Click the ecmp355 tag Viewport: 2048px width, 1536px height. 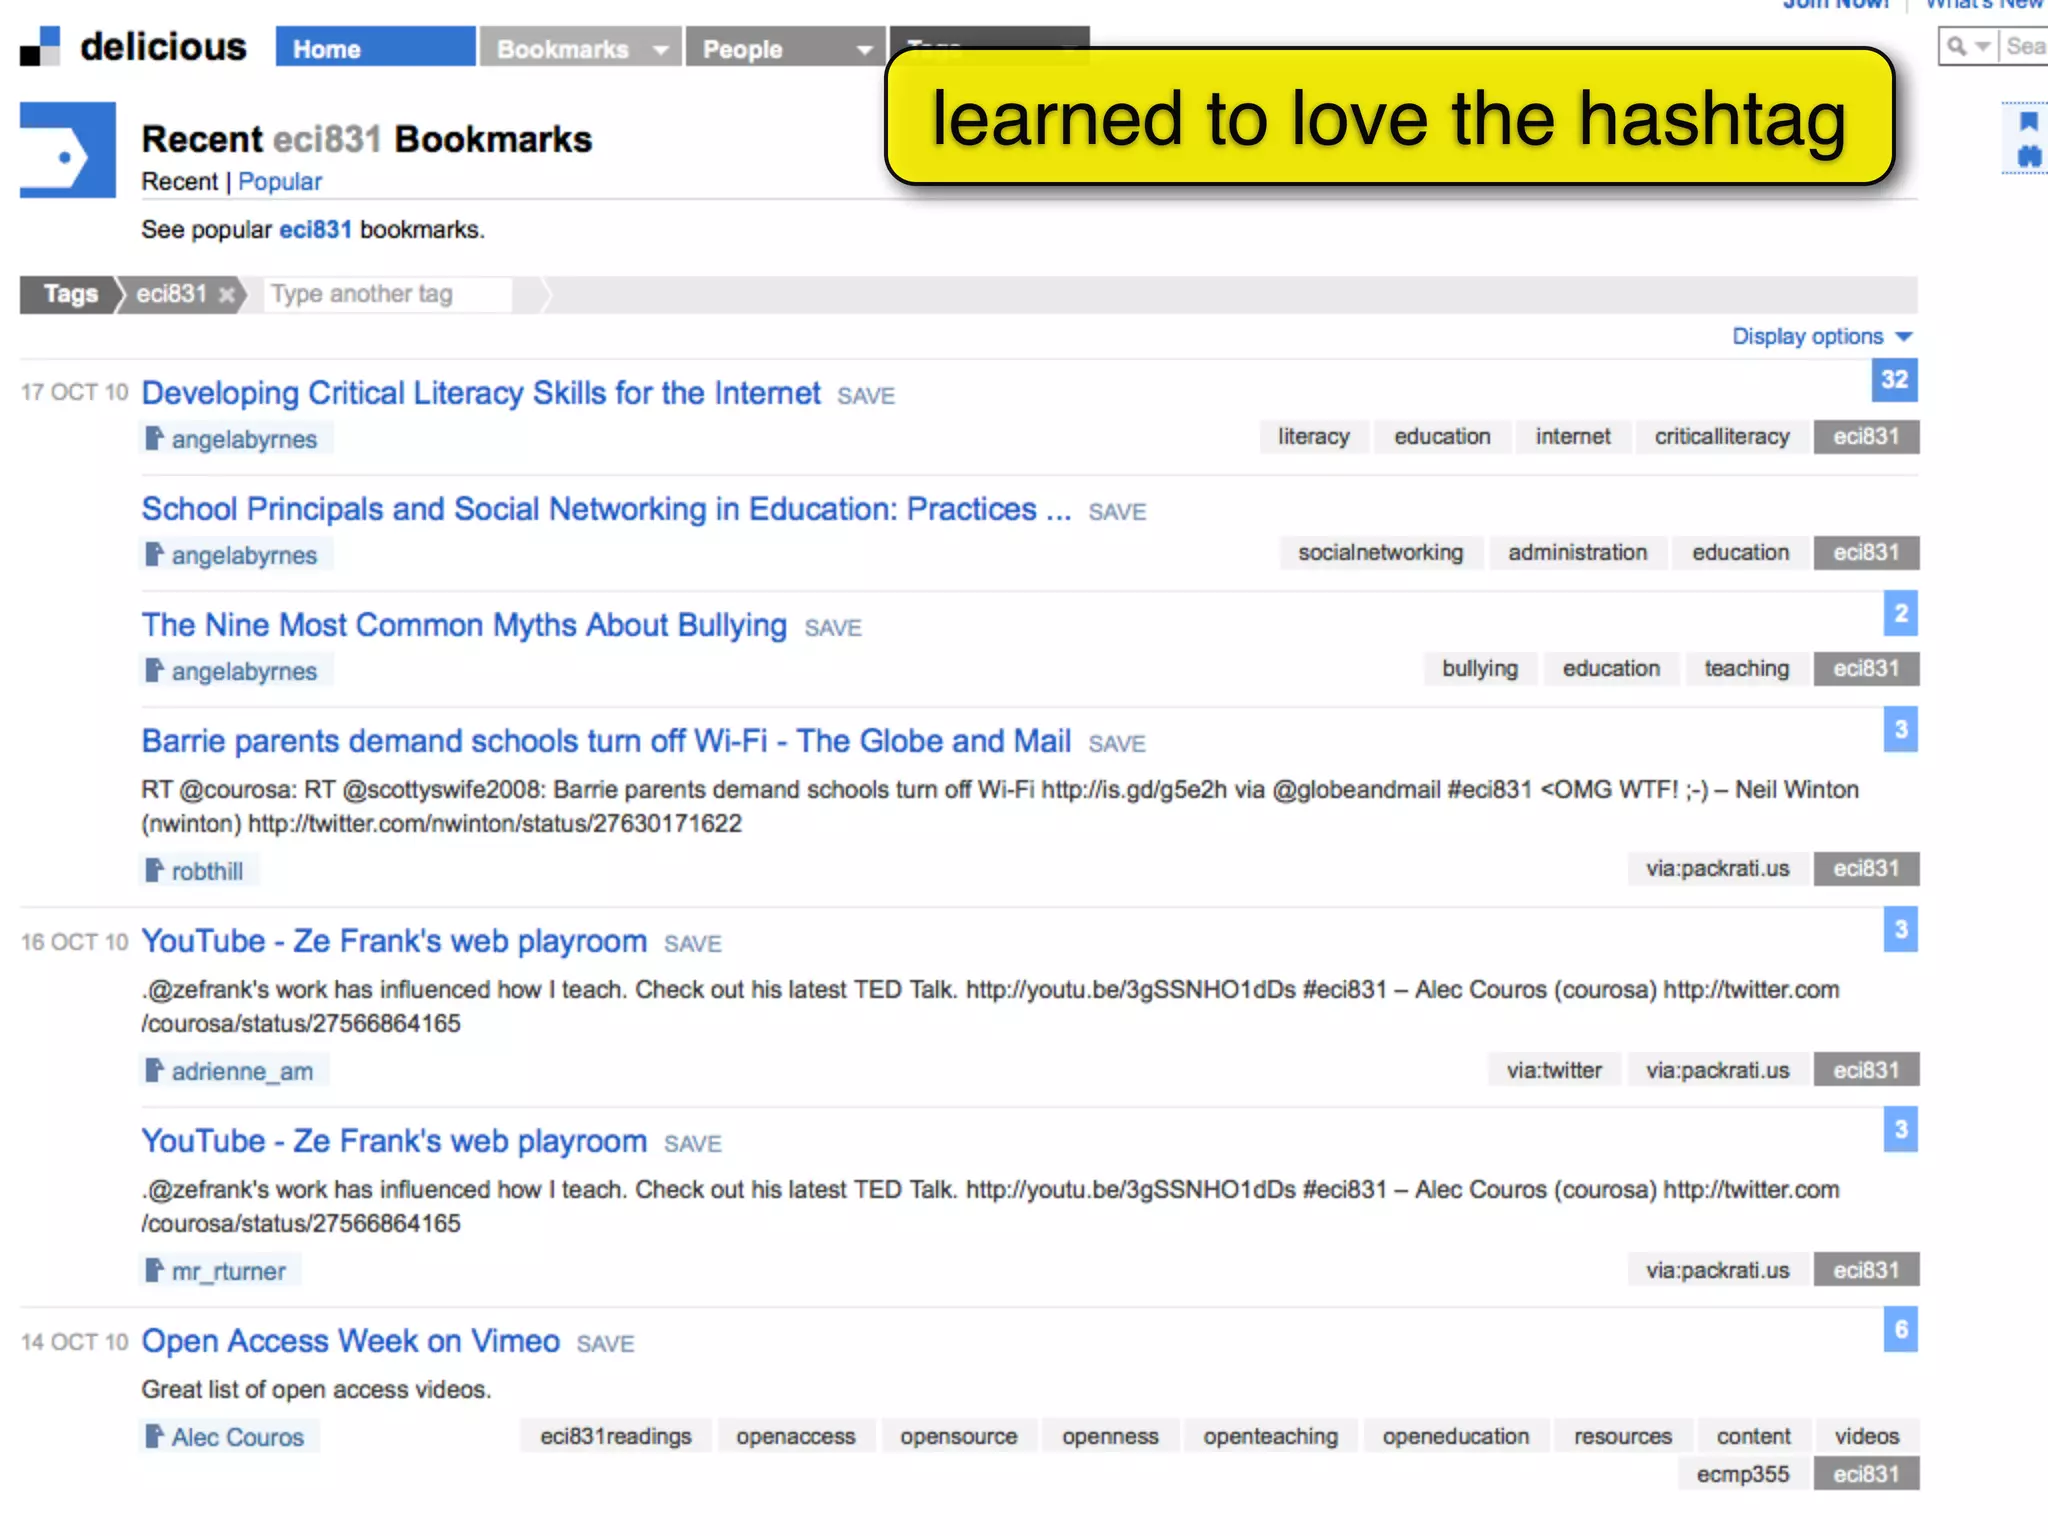(x=1742, y=1475)
